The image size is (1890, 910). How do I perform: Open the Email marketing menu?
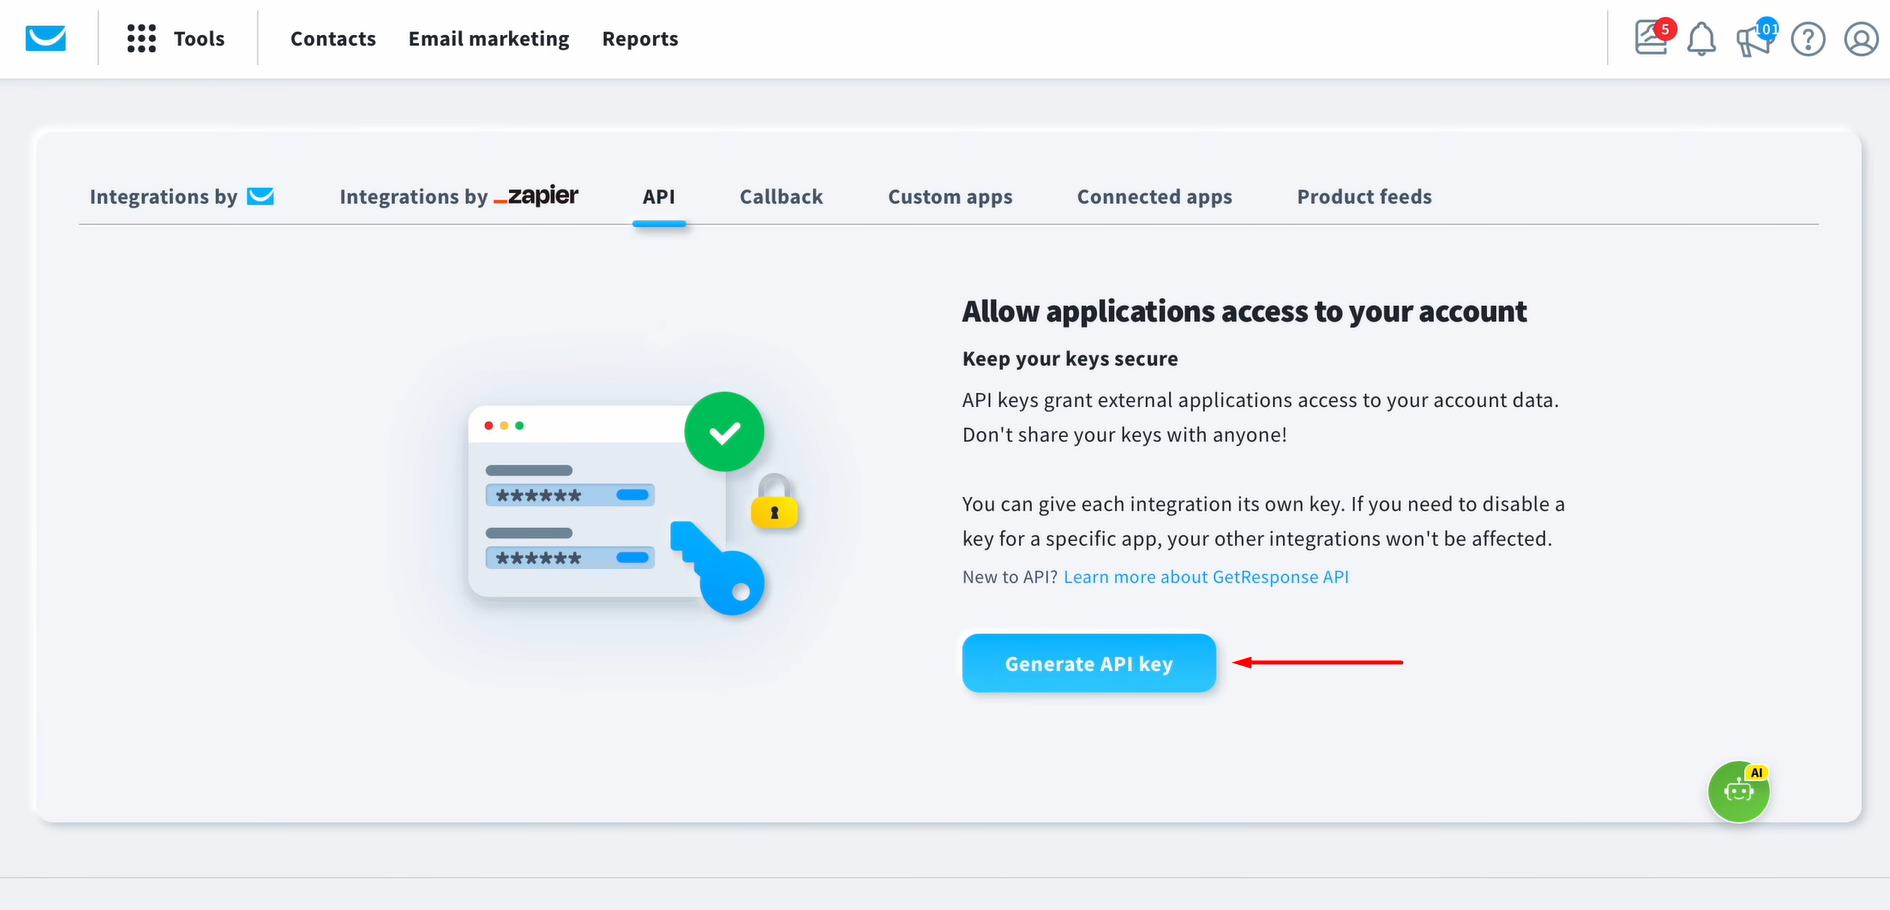tap(489, 38)
